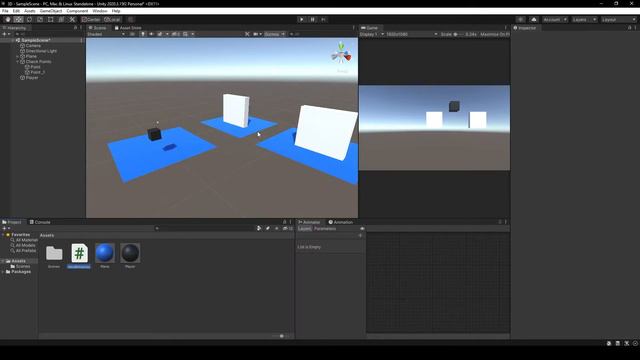This screenshot has height=360, width=640.
Task: Toggle hidden objects count in Scene toolbar
Action: [176, 34]
